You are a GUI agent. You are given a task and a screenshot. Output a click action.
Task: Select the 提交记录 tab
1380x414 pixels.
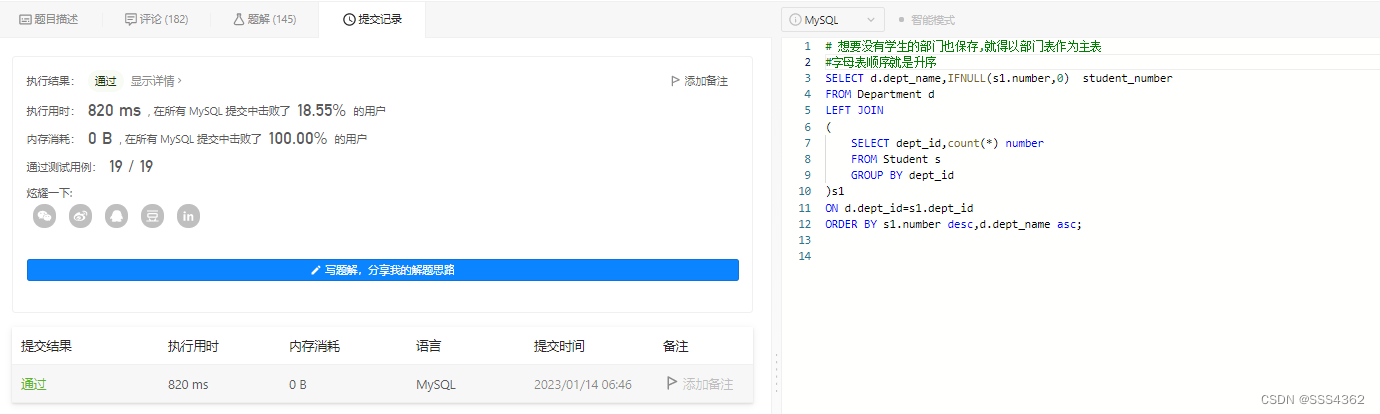tap(372, 19)
